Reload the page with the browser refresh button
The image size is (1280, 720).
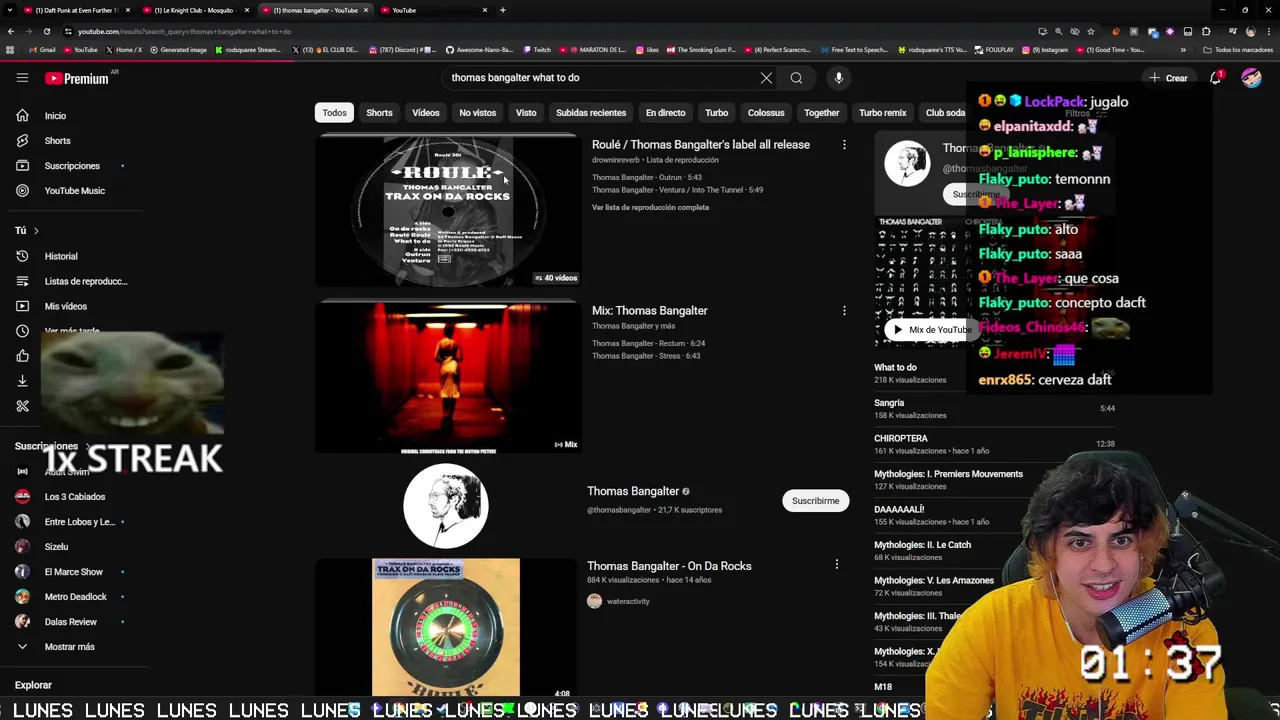[46, 31]
